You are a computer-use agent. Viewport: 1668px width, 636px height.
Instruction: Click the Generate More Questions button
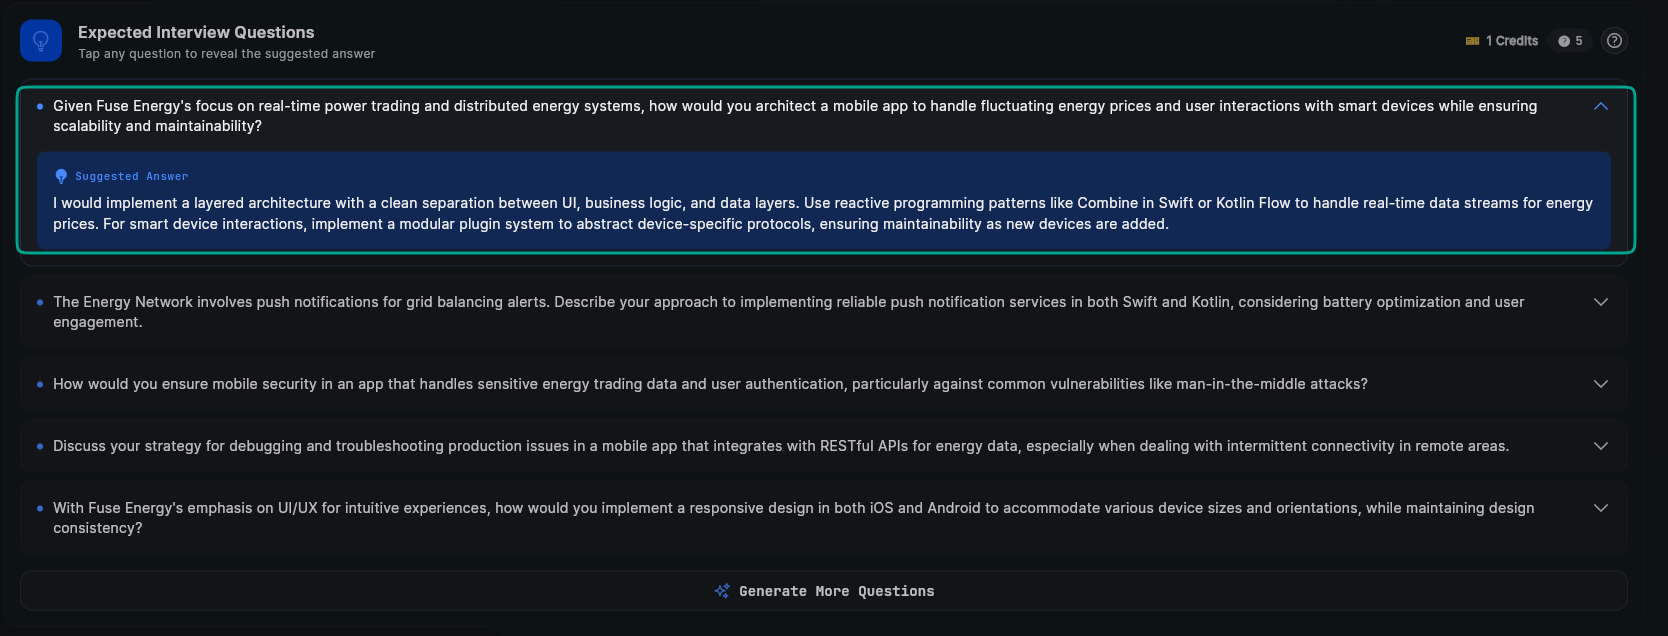click(824, 591)
